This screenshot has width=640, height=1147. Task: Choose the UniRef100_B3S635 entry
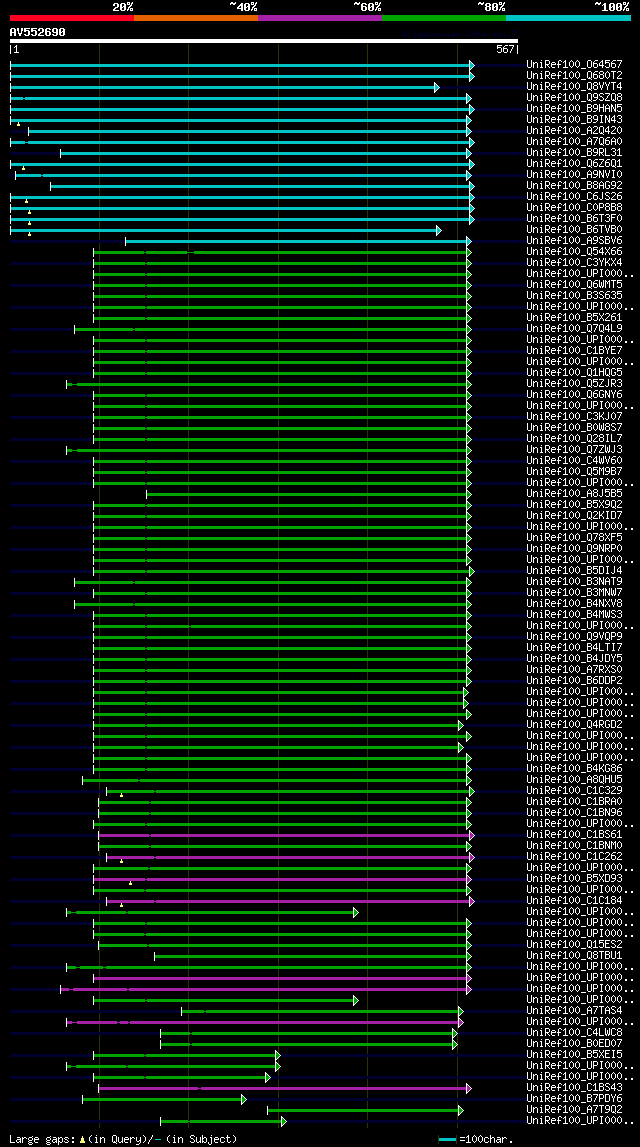tap(574, 296)
